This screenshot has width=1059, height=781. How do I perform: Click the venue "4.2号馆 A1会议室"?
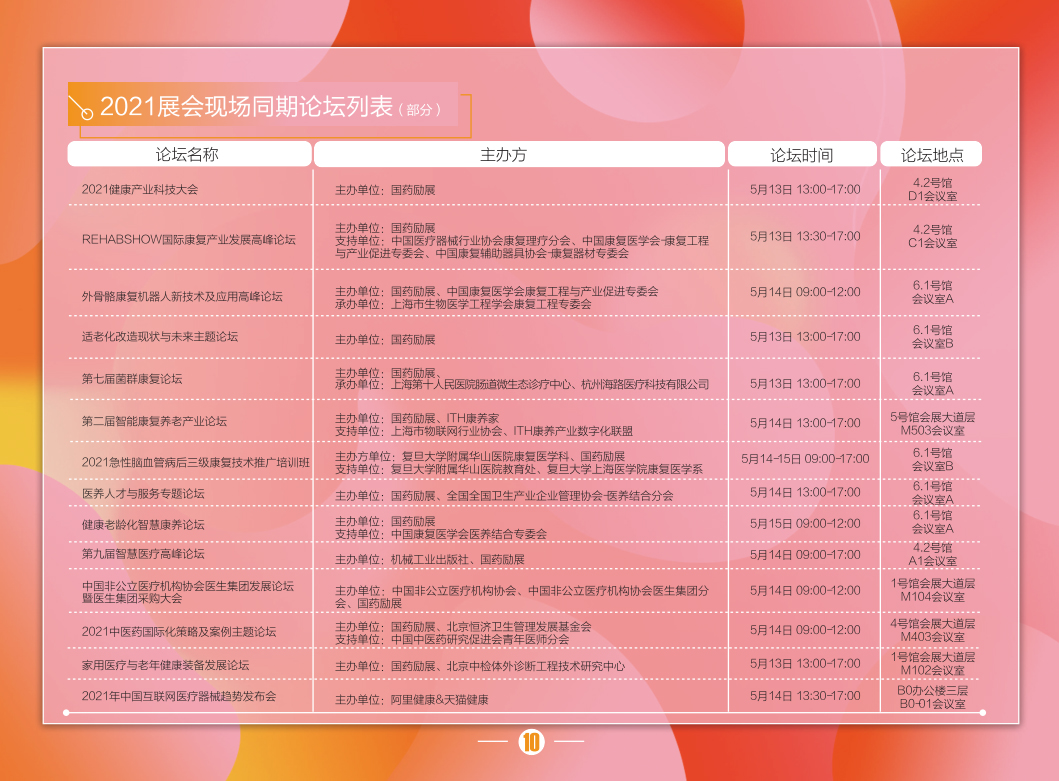tap(933, 554)
